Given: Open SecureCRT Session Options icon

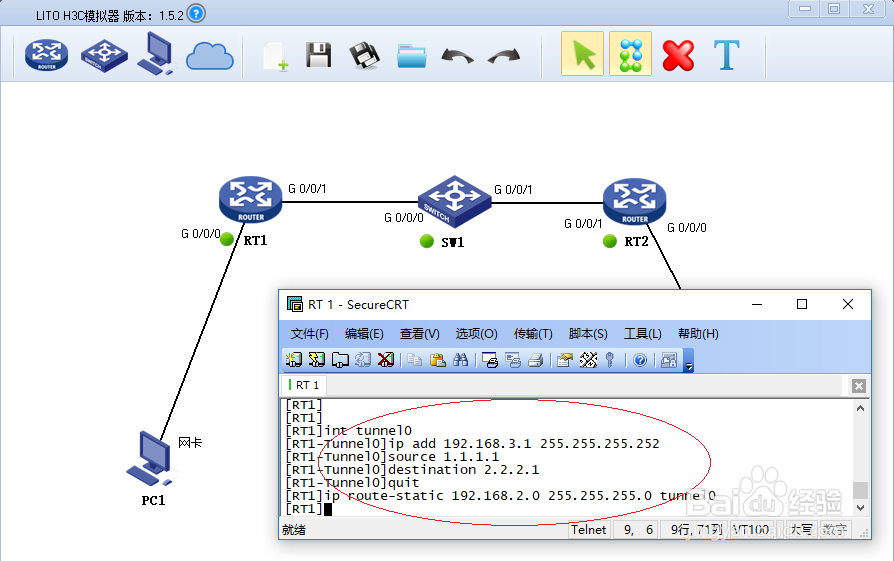Looking at the screenshot, I should tap(564, 360).
